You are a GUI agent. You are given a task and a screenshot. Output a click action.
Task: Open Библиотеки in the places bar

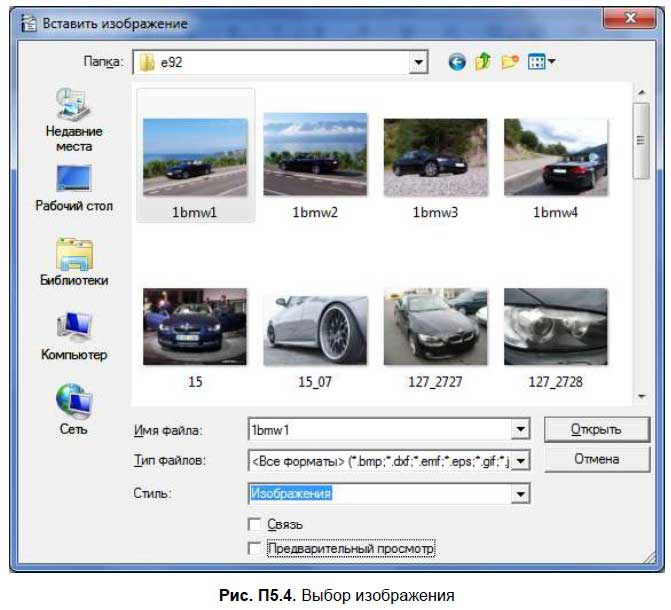(x=74, y=262)
